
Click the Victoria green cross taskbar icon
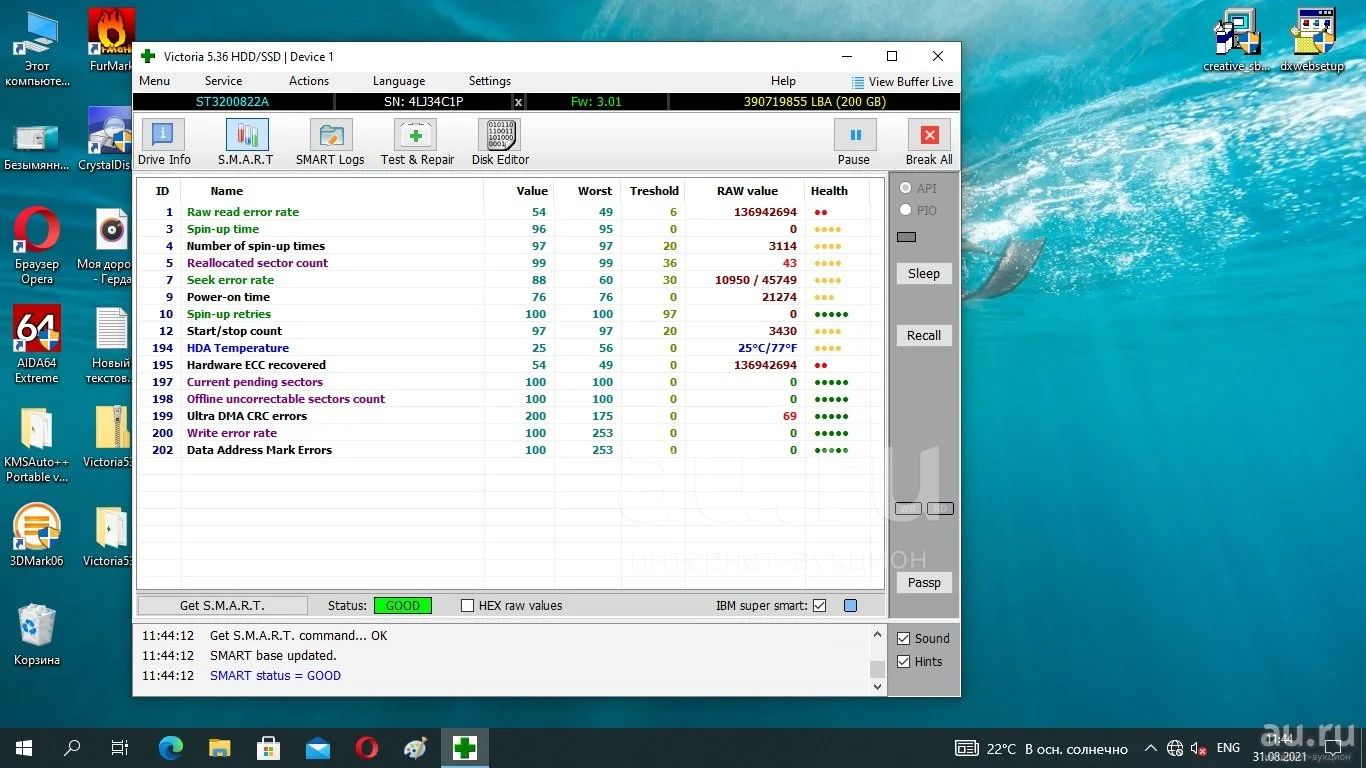pos(465,747)
